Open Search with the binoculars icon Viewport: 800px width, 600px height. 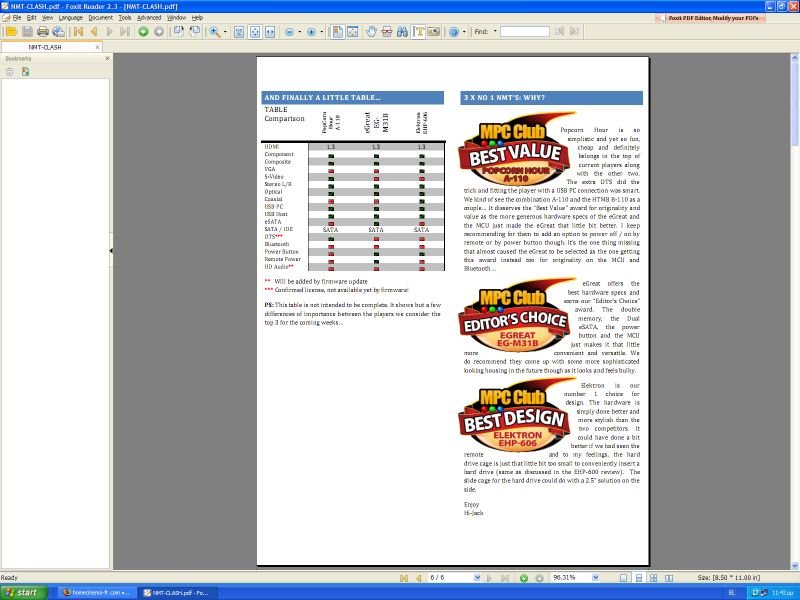pyautogui.click(x=403, y=32)
